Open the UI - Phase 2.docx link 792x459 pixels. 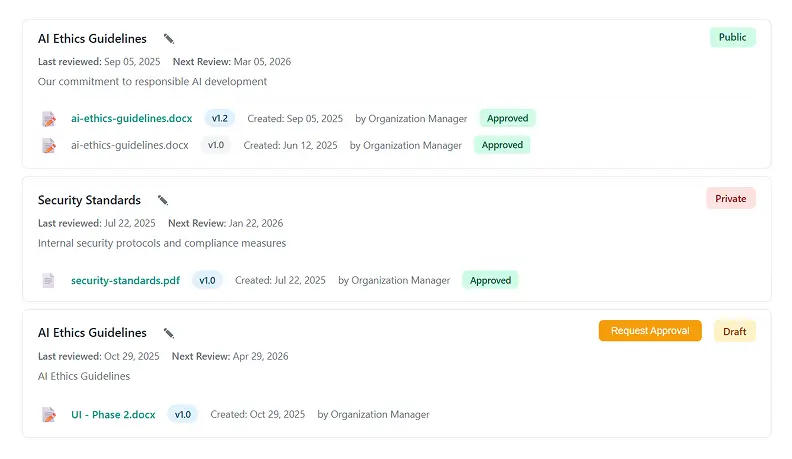113,415
